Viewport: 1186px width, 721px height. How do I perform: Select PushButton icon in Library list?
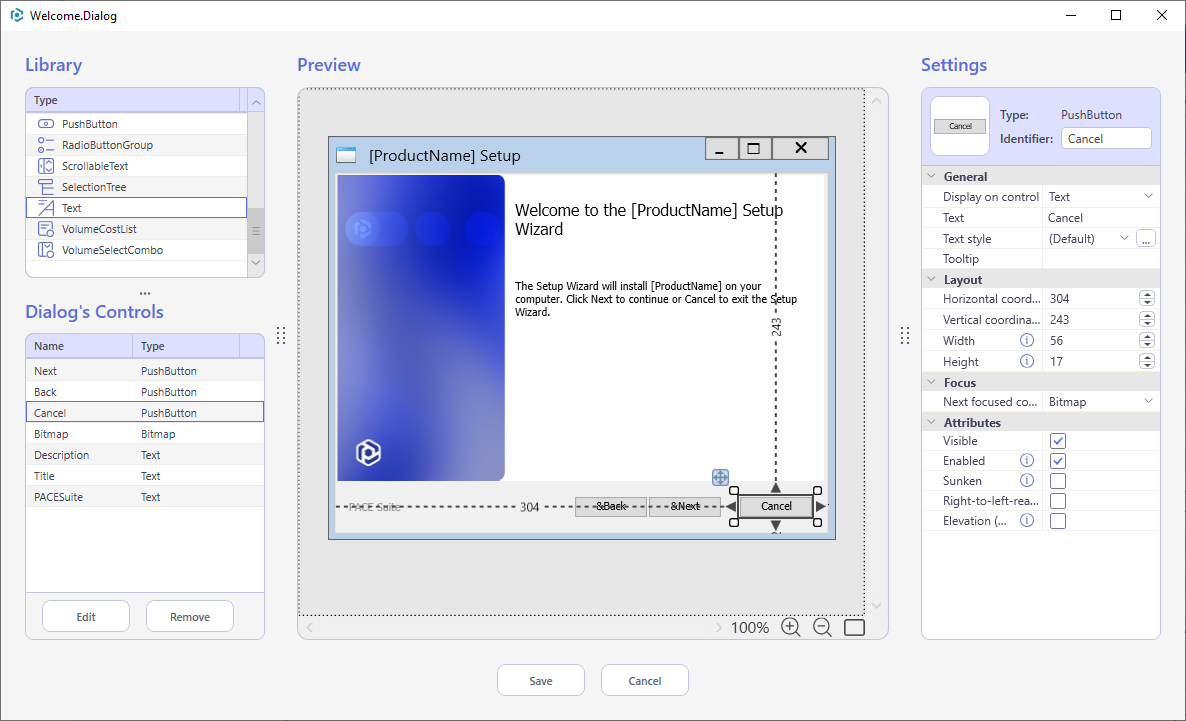(46, 124)
